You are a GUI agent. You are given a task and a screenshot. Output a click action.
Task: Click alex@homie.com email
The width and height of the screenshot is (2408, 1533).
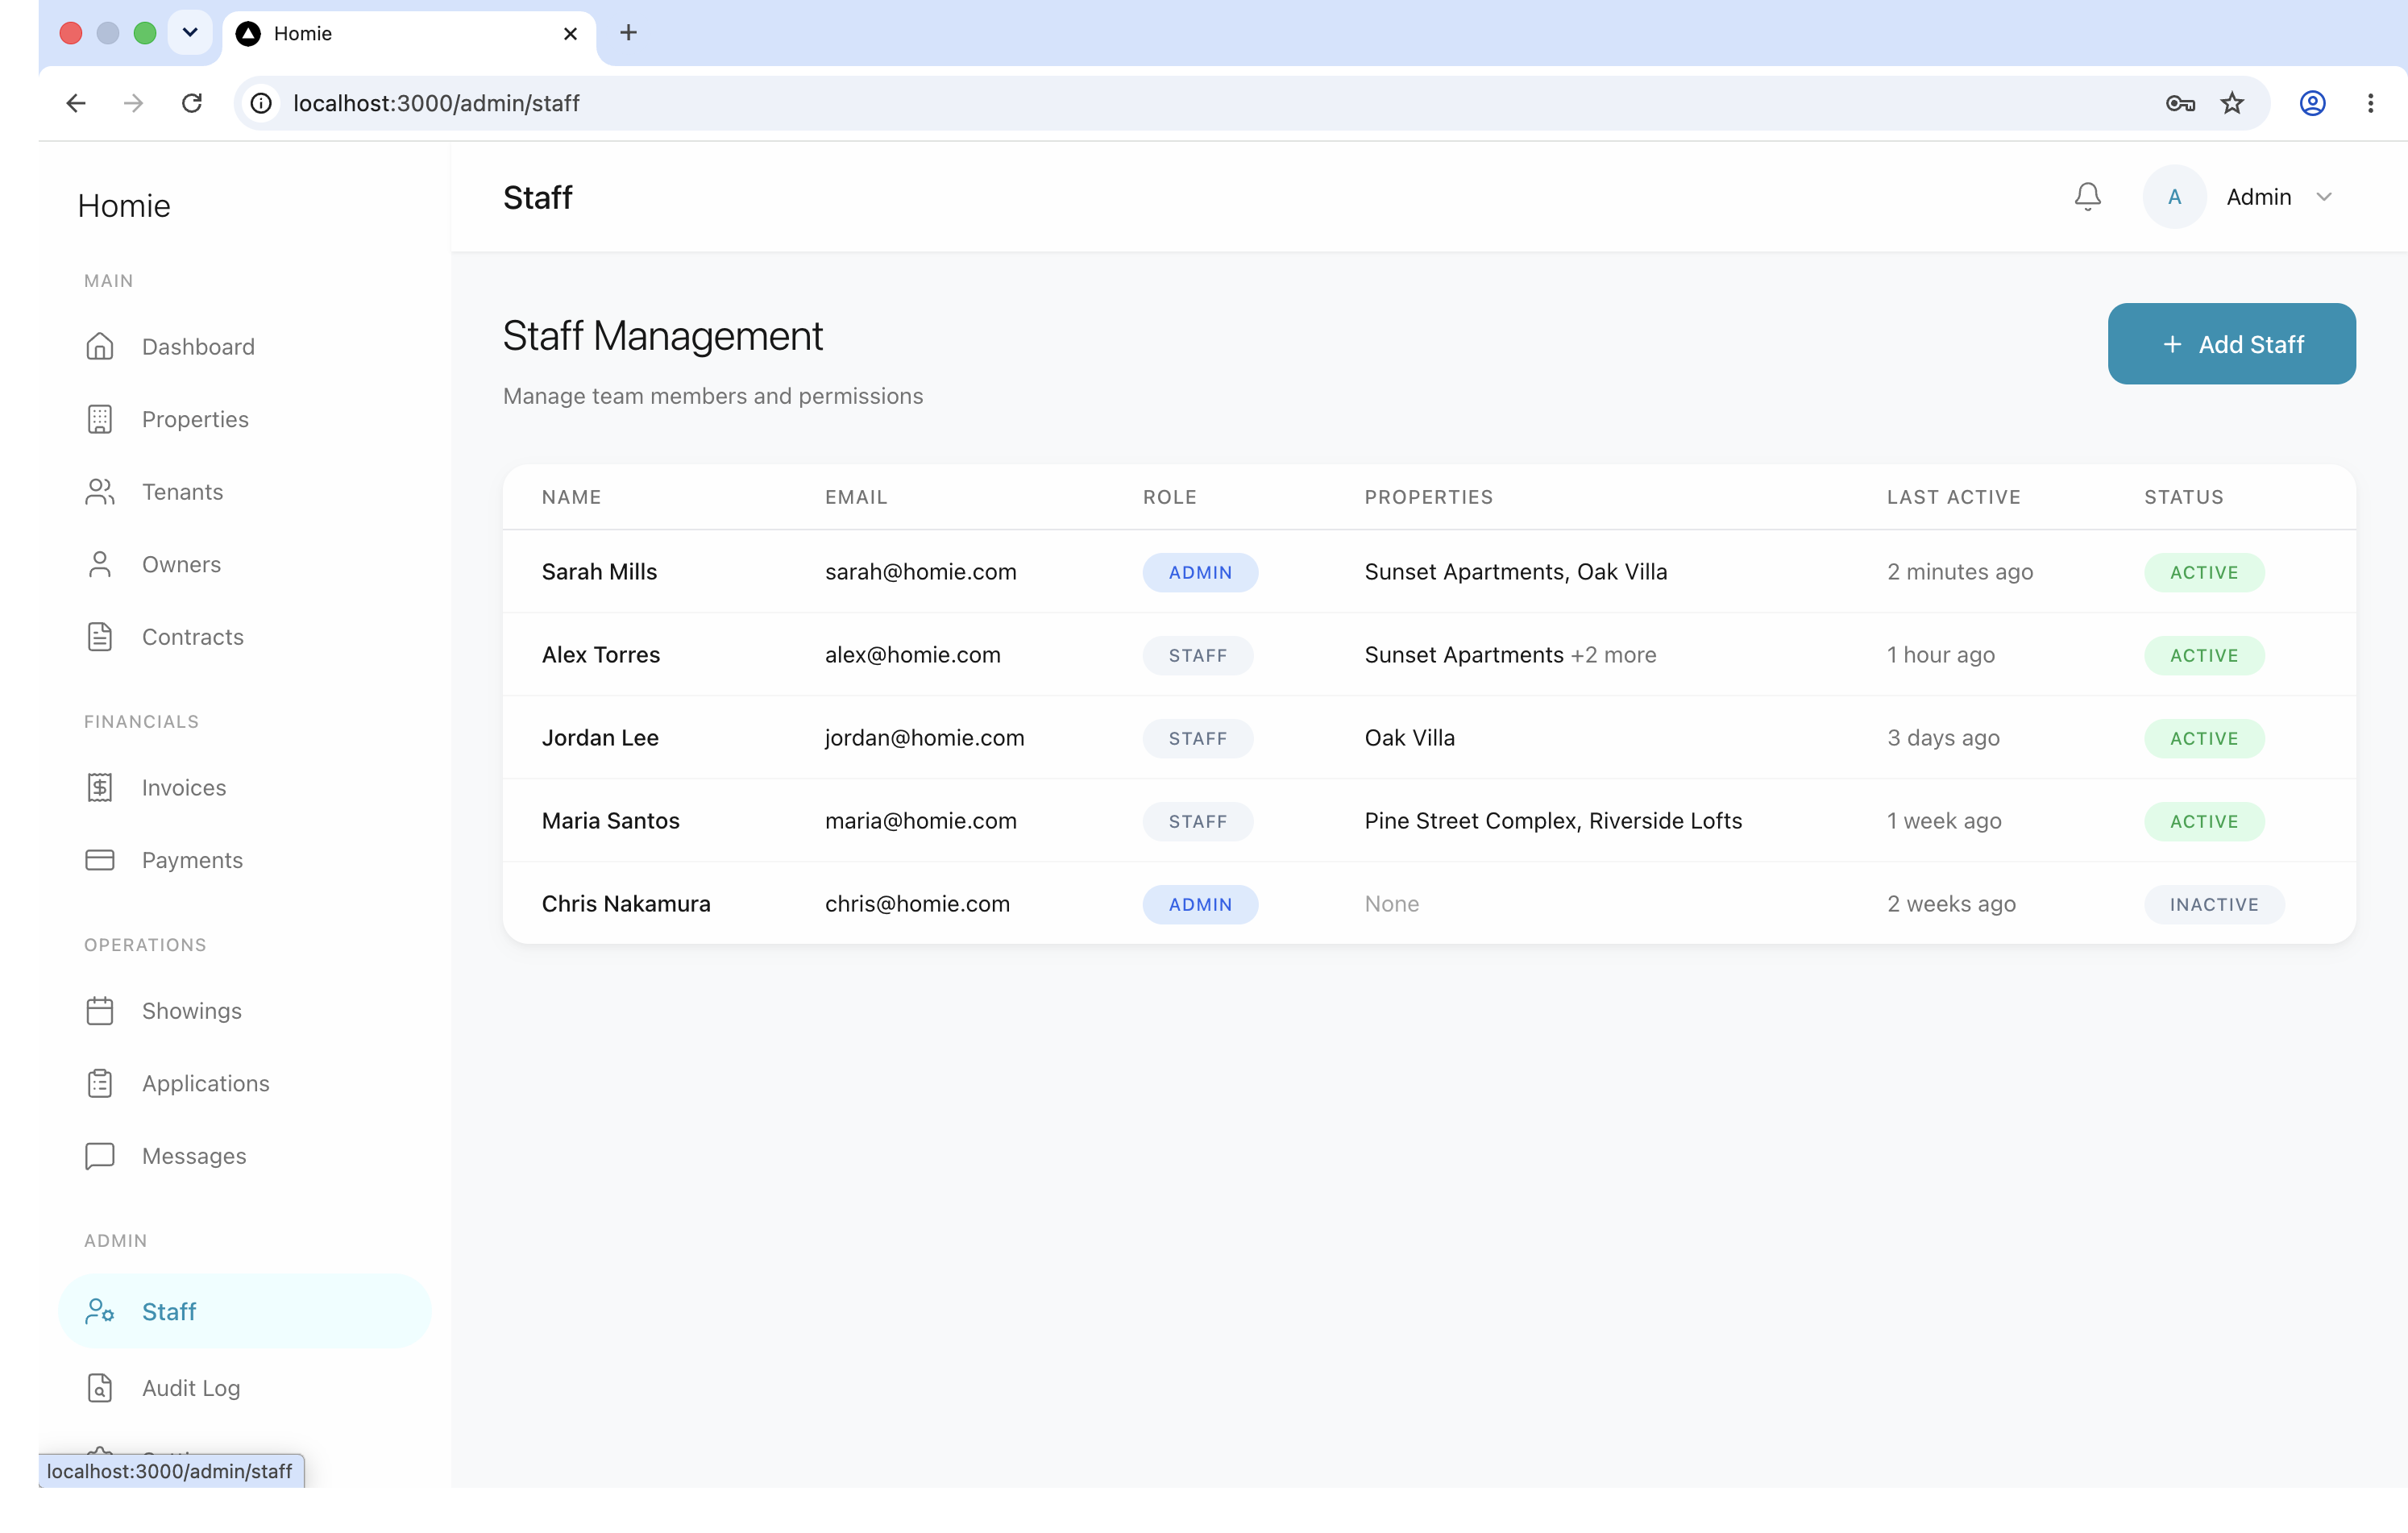912,655
